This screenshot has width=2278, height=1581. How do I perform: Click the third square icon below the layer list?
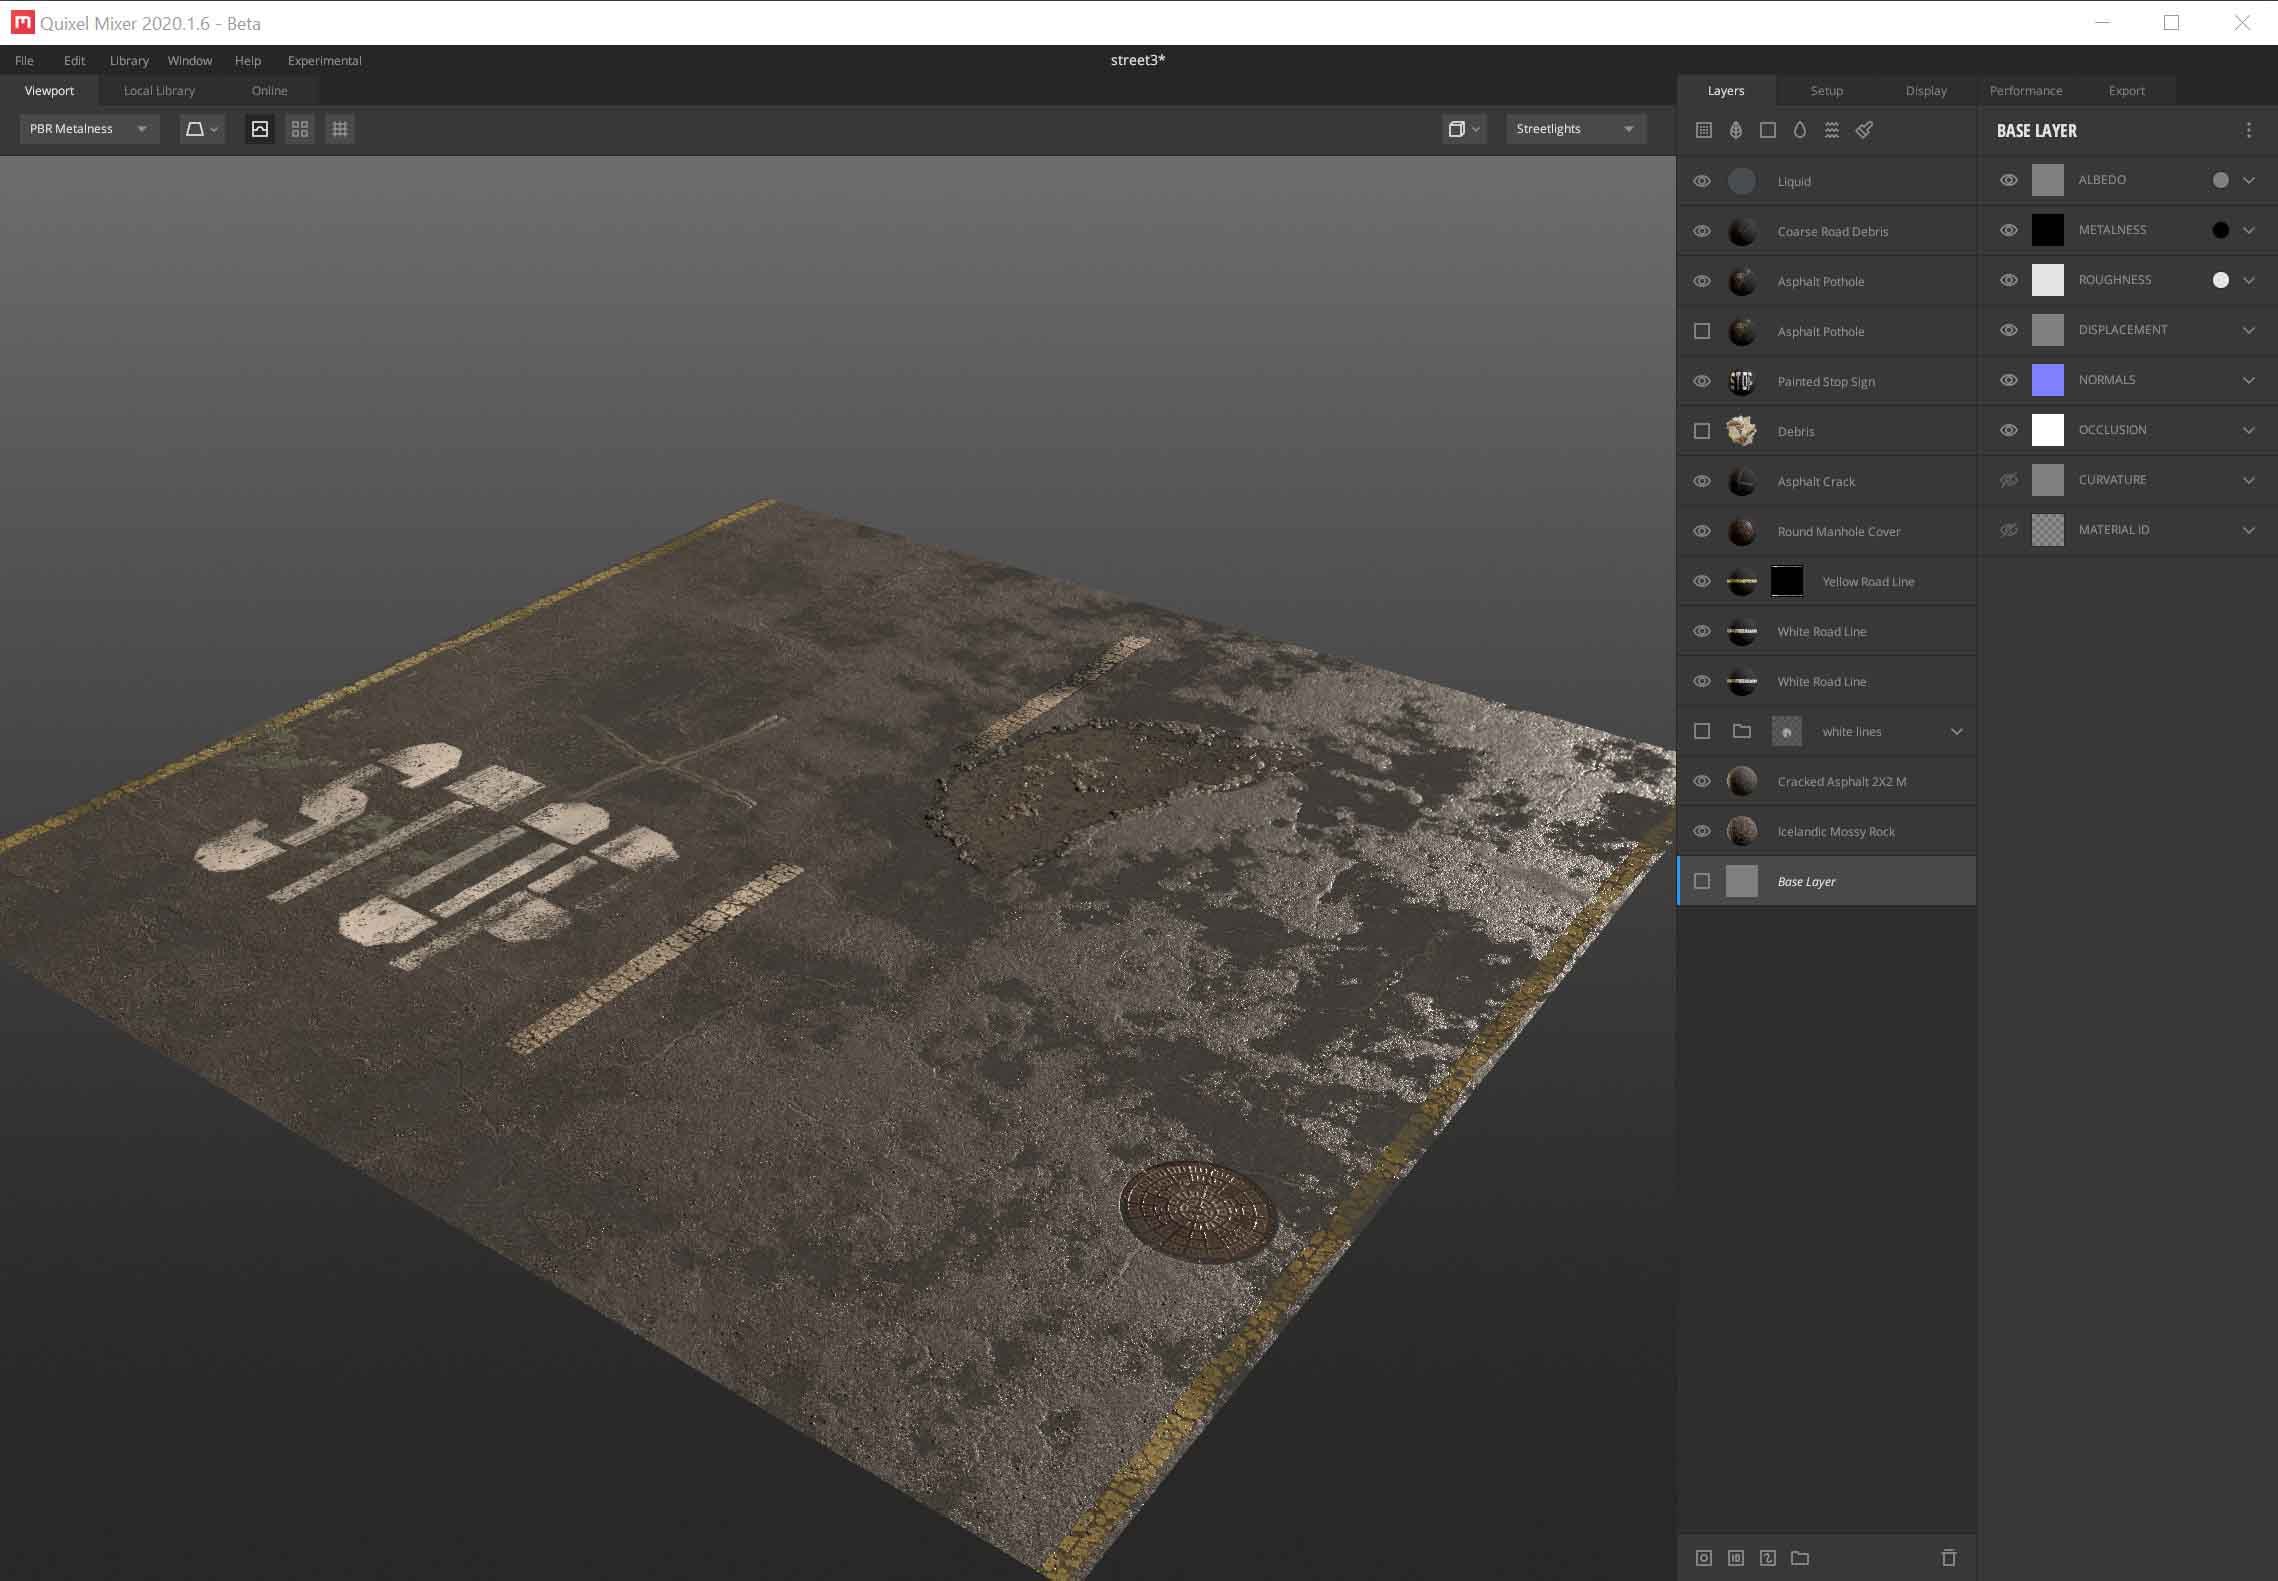pos(1768,1558)
